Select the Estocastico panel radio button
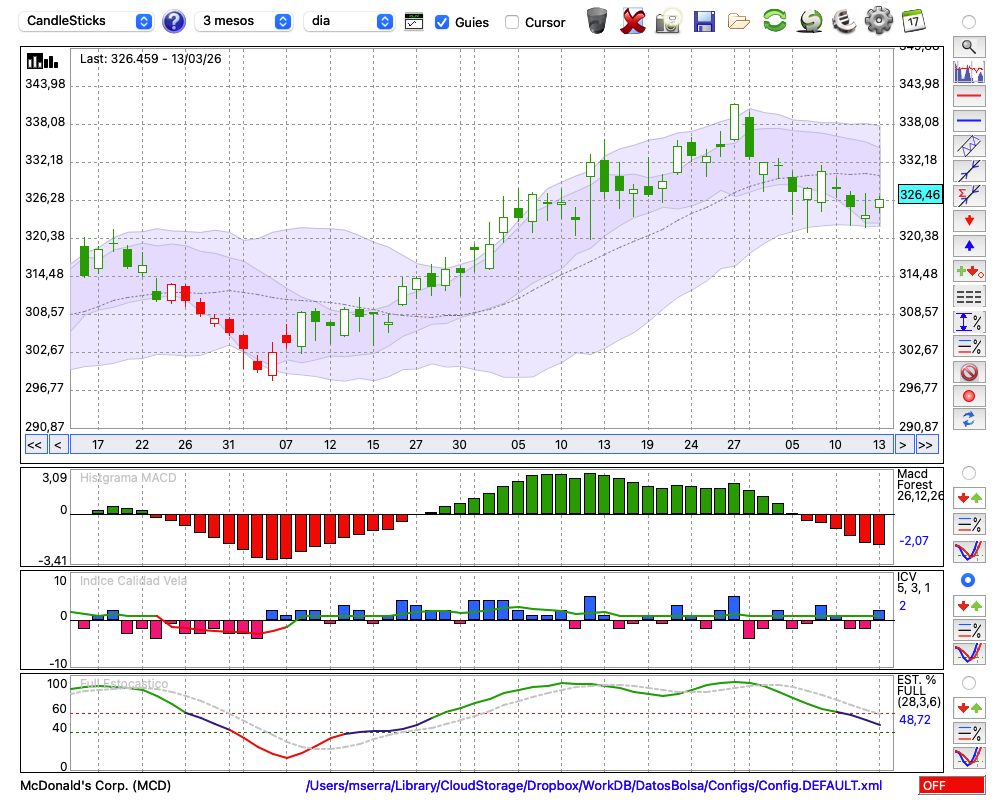This screenshot has height=800, width=1000. [969, 683]
